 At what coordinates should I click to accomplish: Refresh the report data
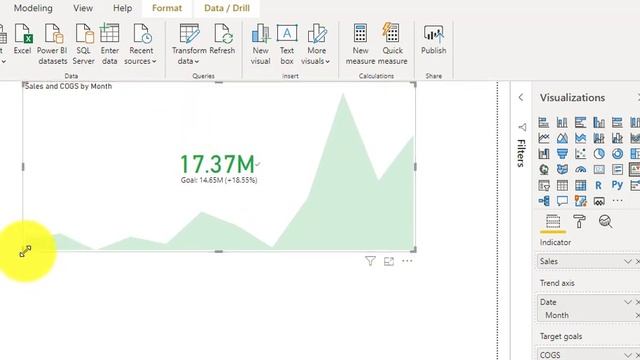tap(222, 40)
